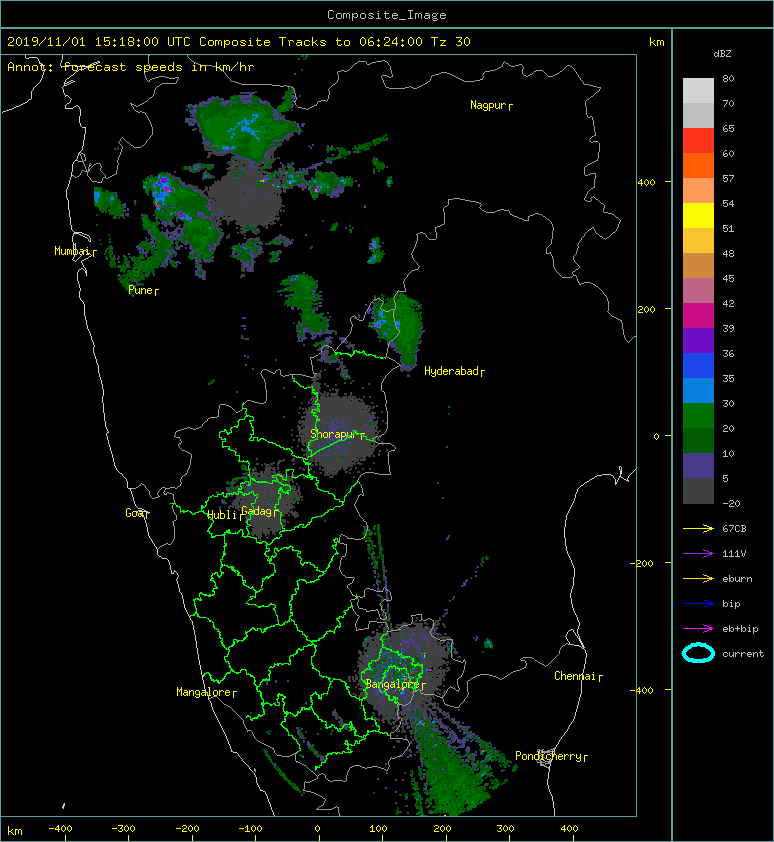Click the Chennai city label
Screen dimensions: 774x842
(x=575, y=676)
